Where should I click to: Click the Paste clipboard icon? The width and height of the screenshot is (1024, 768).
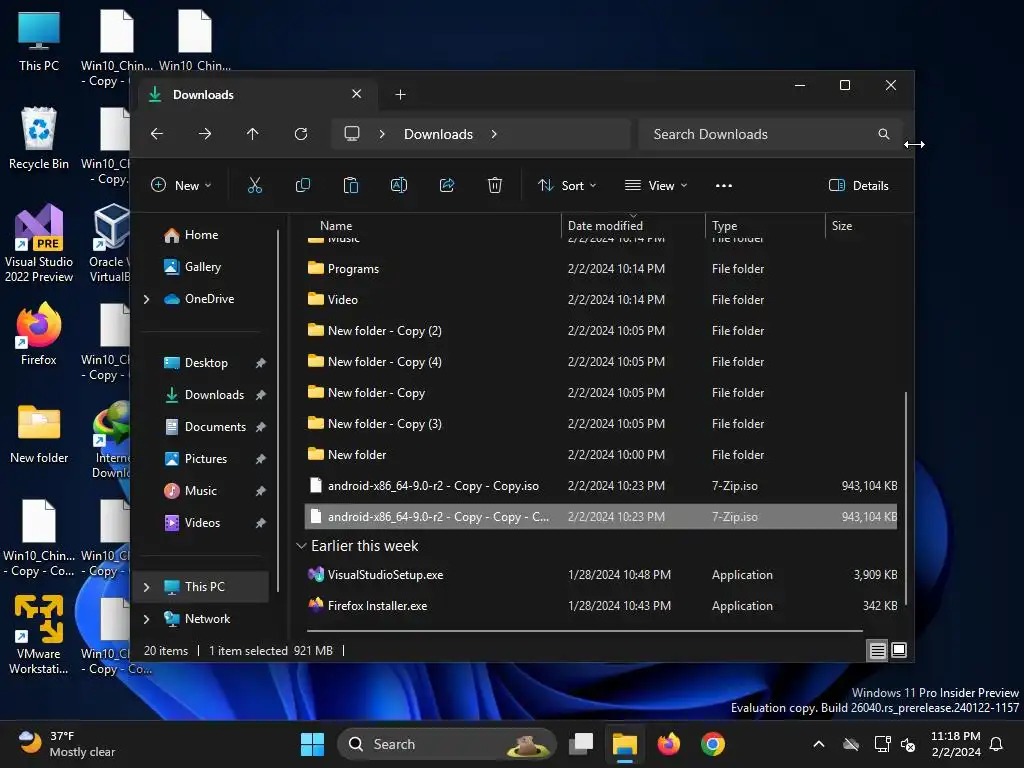tap(351, 185)
